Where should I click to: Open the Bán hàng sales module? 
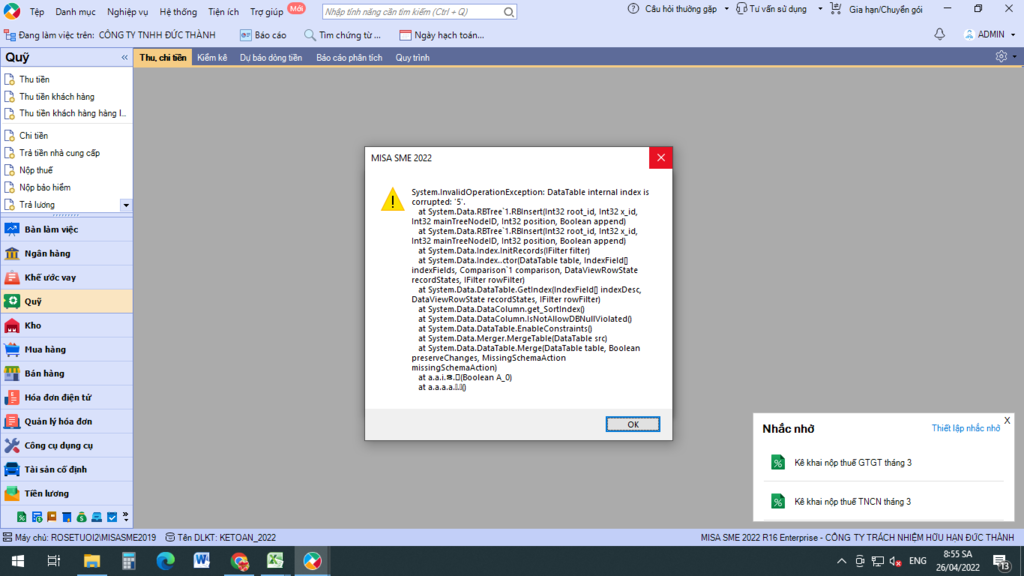(x=67, y=374)
